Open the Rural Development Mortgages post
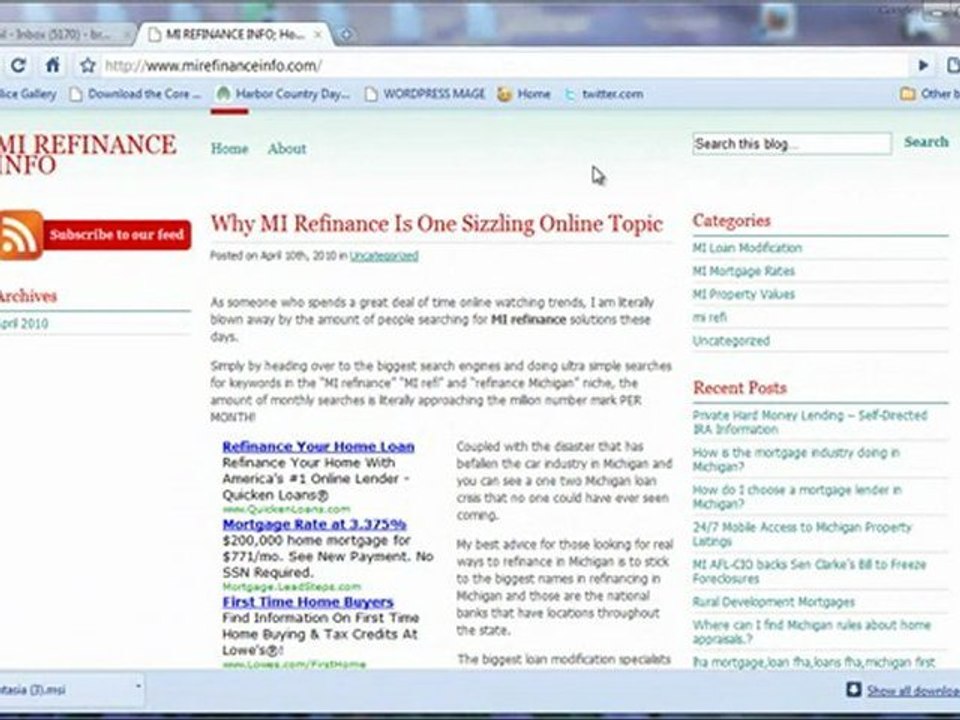Image resolution: width=960 pixels, height=720 pixels. pos(773,602)
